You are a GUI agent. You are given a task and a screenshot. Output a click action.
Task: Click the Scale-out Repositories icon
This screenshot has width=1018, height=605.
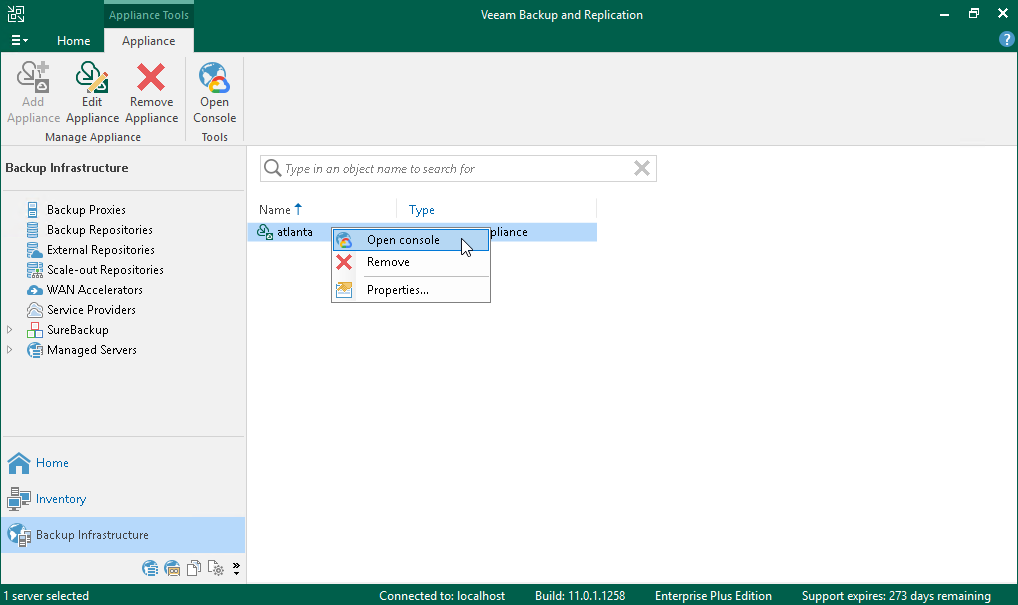34,270
